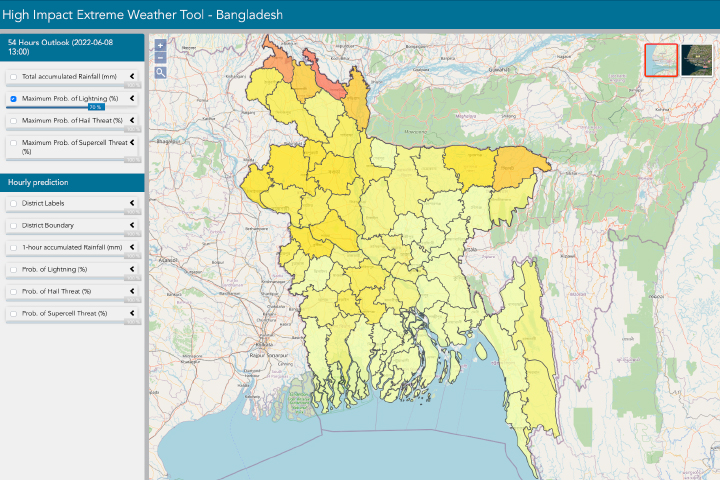Zoom out on the map
The width and height of the screenshot is (720, 480).
coord(160,59)
